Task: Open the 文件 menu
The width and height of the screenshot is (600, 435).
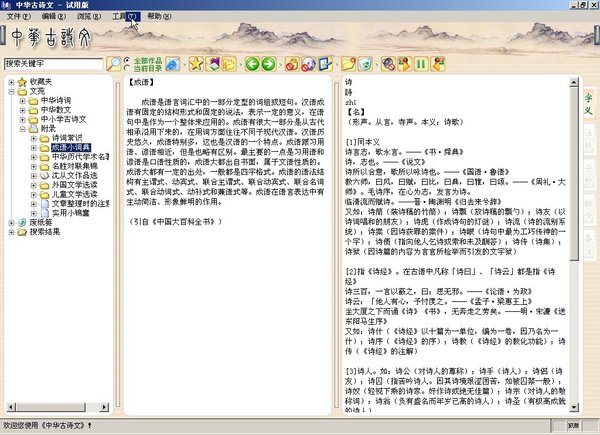Action: [x=17, y=17]
